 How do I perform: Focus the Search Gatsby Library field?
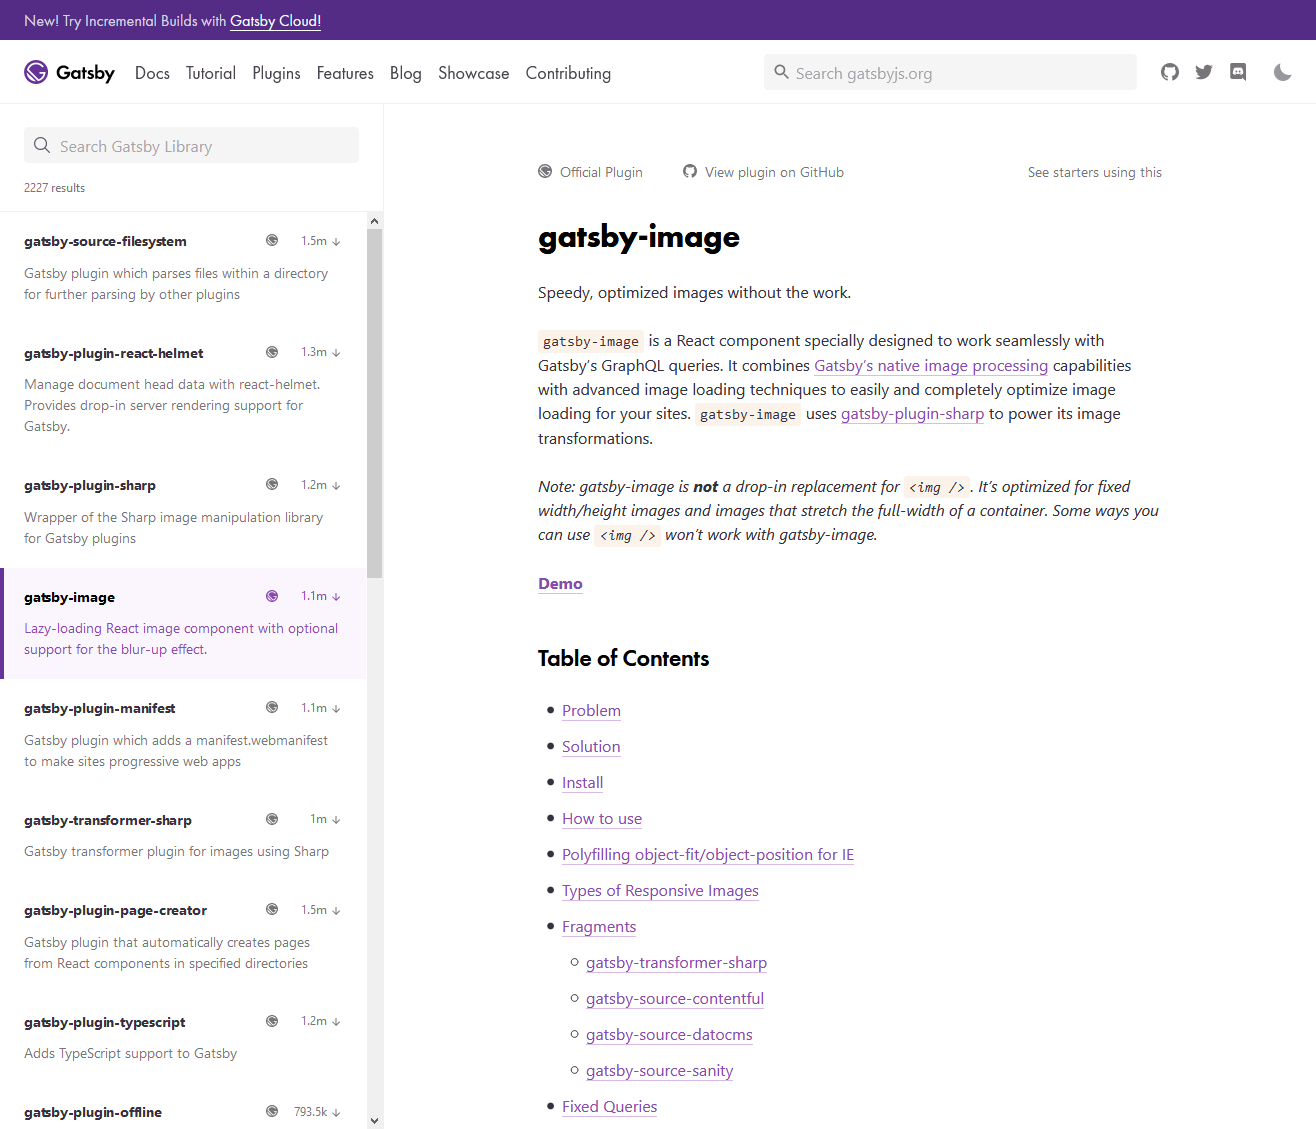tap(191, 145)
